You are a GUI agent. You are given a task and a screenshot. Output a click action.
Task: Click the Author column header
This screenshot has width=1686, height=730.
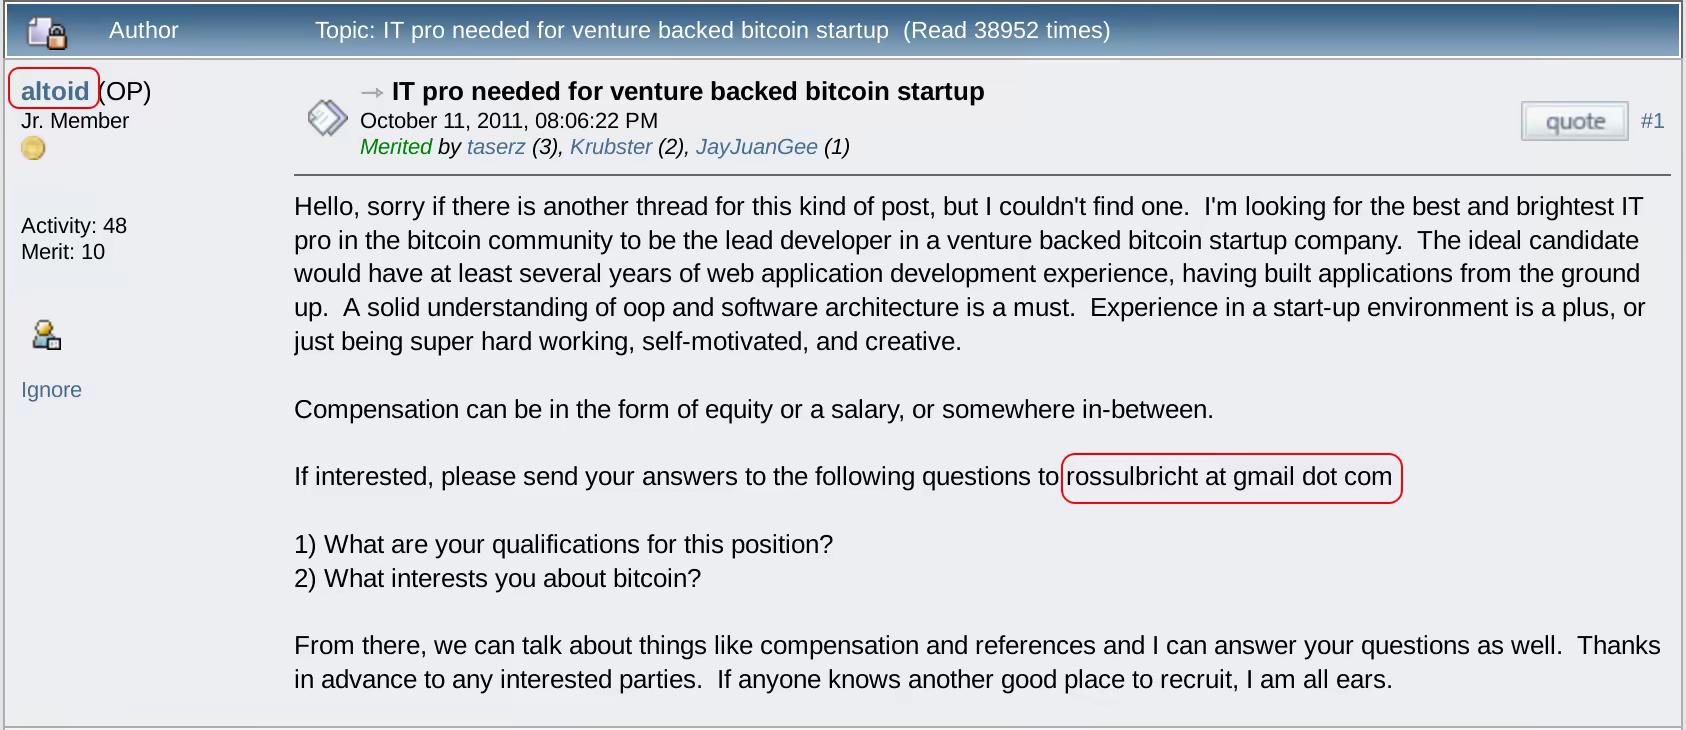[x=143, y=31]
